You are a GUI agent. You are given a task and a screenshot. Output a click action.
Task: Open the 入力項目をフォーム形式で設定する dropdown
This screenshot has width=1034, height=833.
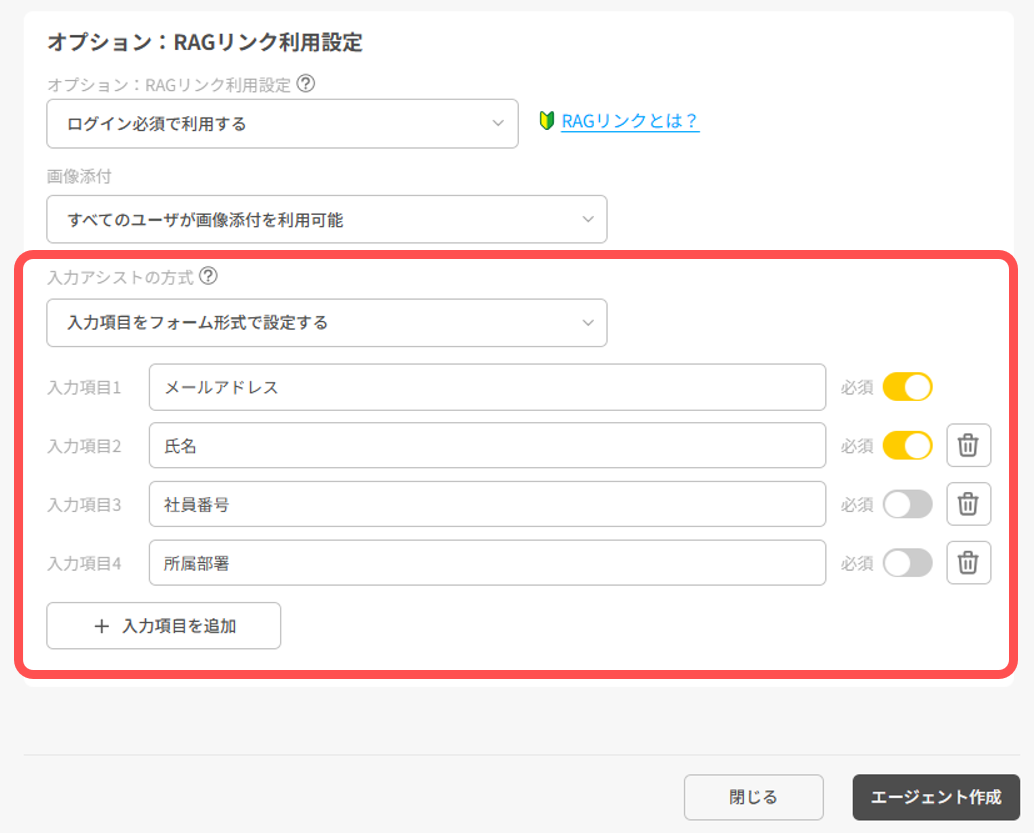click(x=326, y=323)
